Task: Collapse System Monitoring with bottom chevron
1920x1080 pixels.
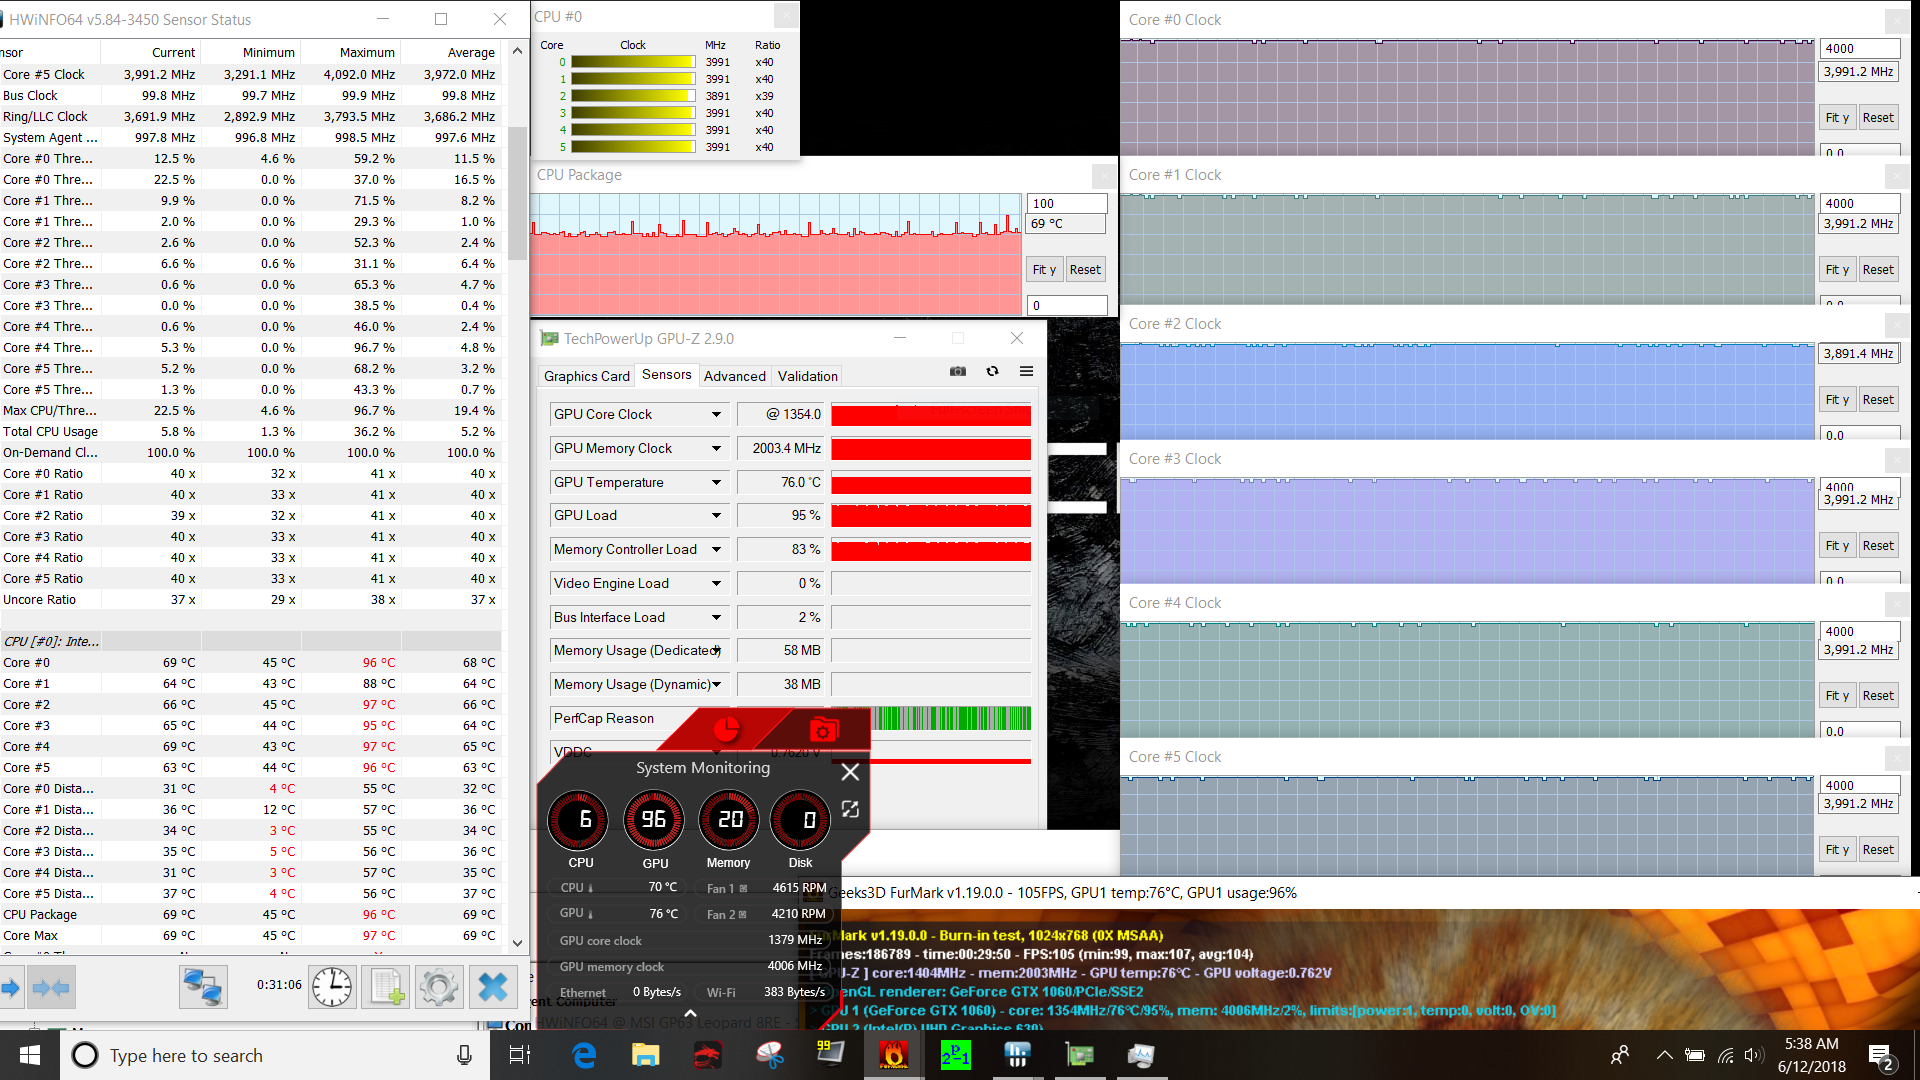Action: pyautogui.click(x=690, y=1014)
